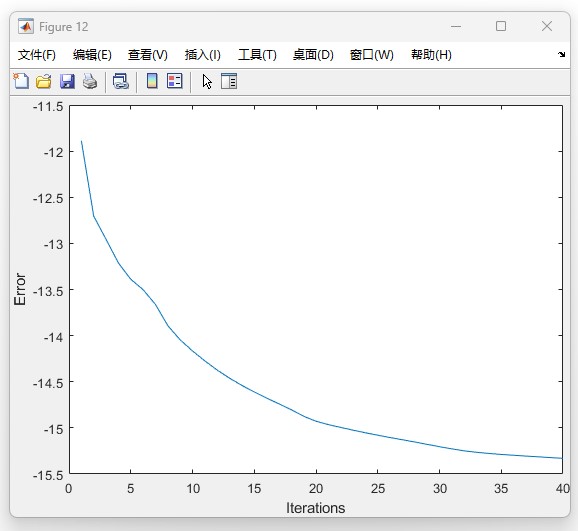Open the 编辑(E) menu

click(x=92, y=55)
